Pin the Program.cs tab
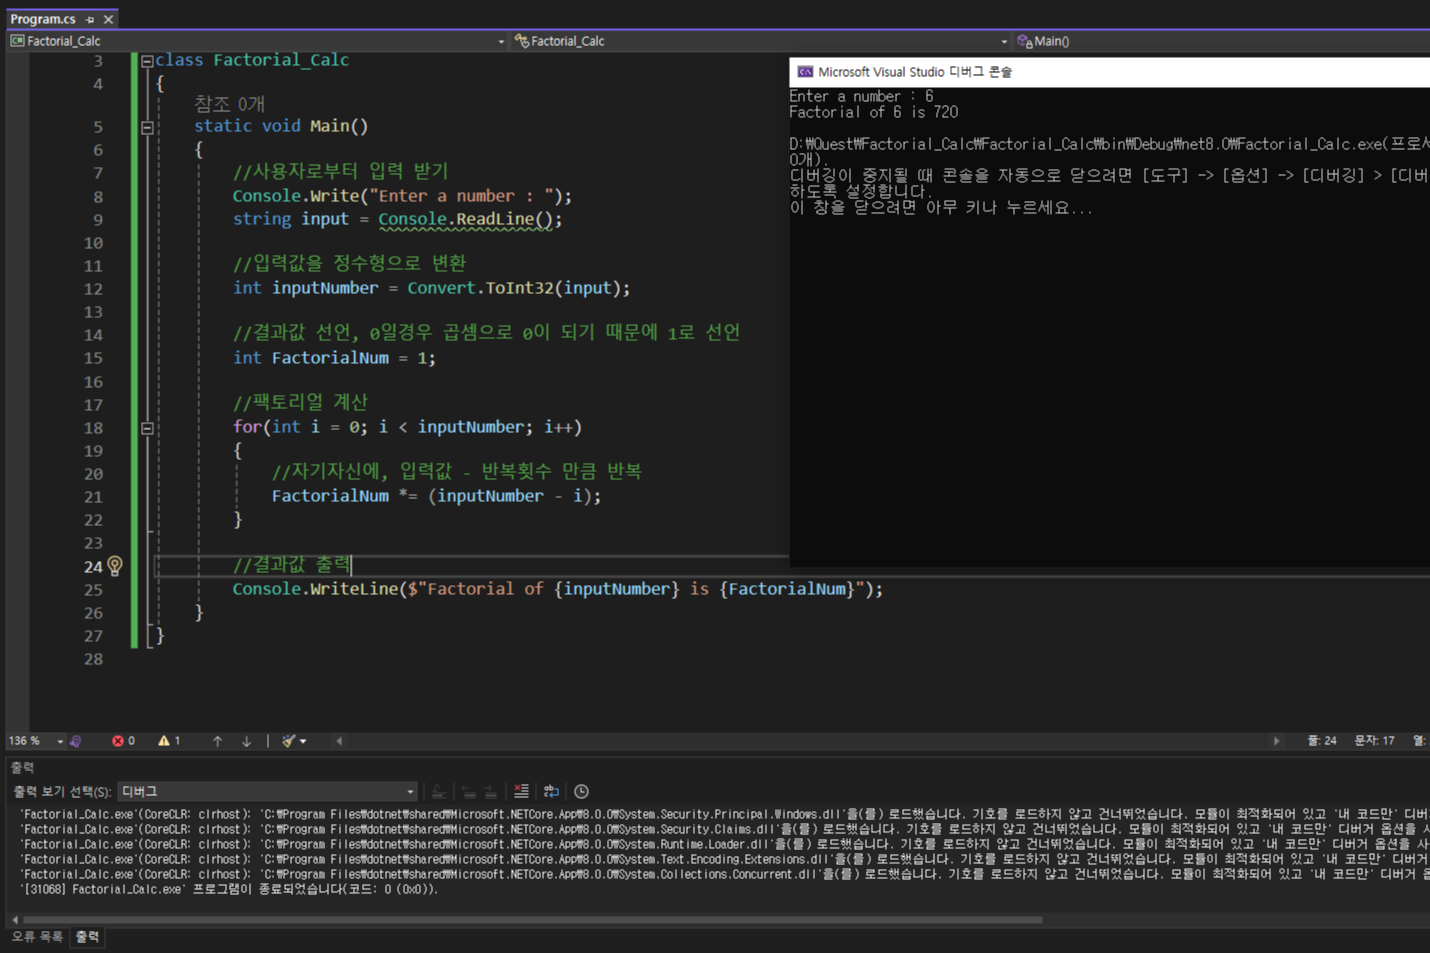The width and height of the screenshot is (1430, 953). pos(90,19)
